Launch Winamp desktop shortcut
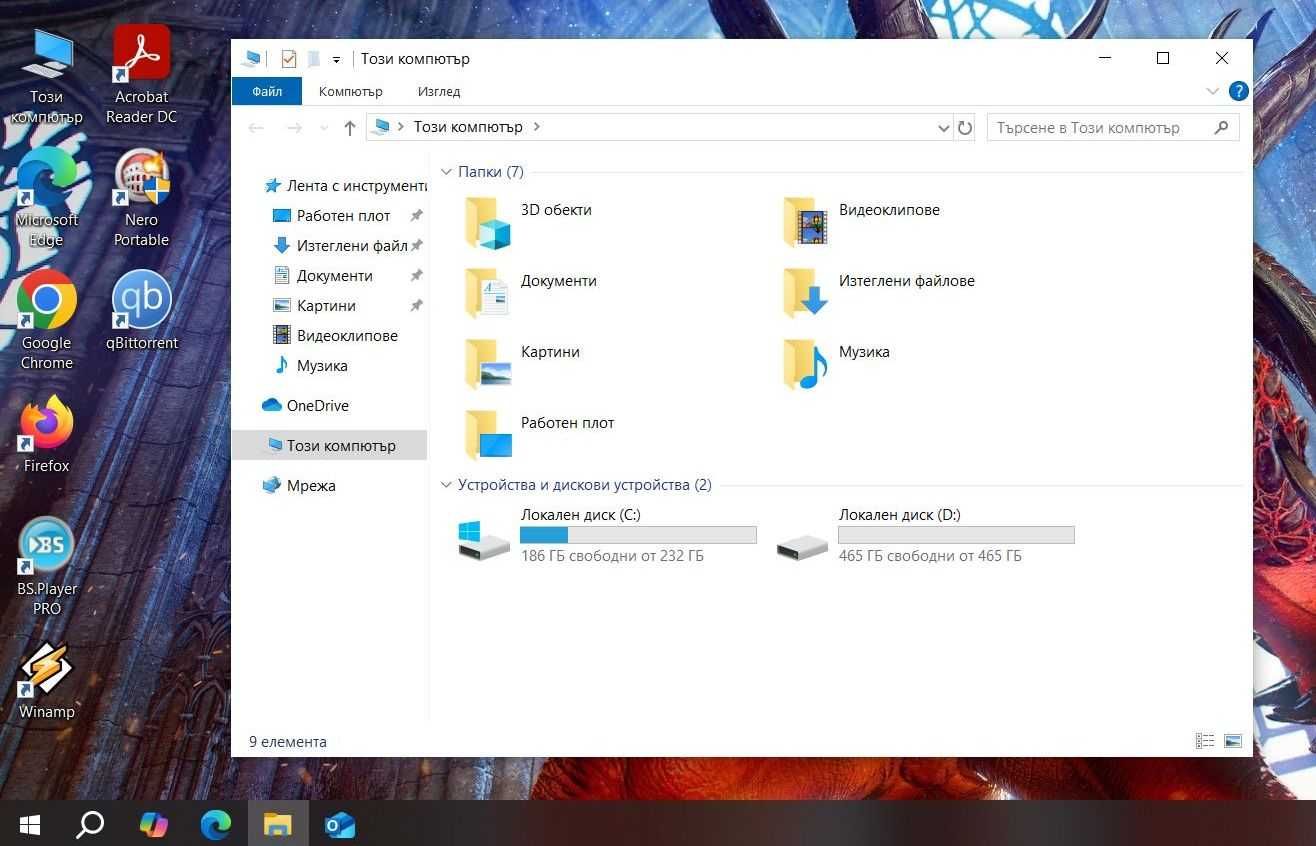 (47, 681)
